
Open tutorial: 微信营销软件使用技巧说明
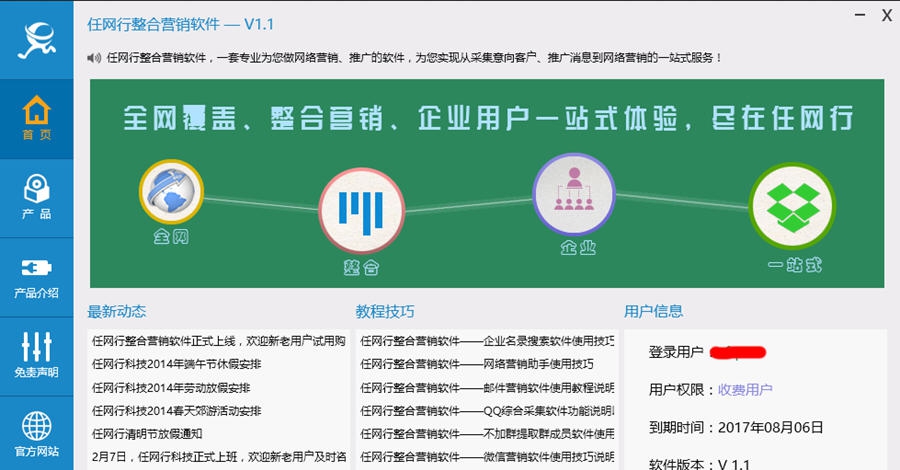(x=487, y=457)
